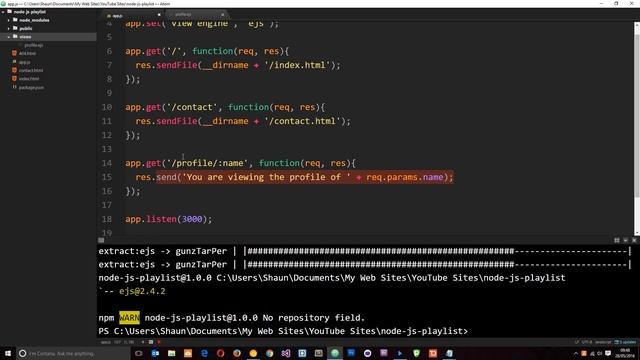640x360 pixels.
Task: Add new terminal with status bar plus icon
Action: pos(143,342)
